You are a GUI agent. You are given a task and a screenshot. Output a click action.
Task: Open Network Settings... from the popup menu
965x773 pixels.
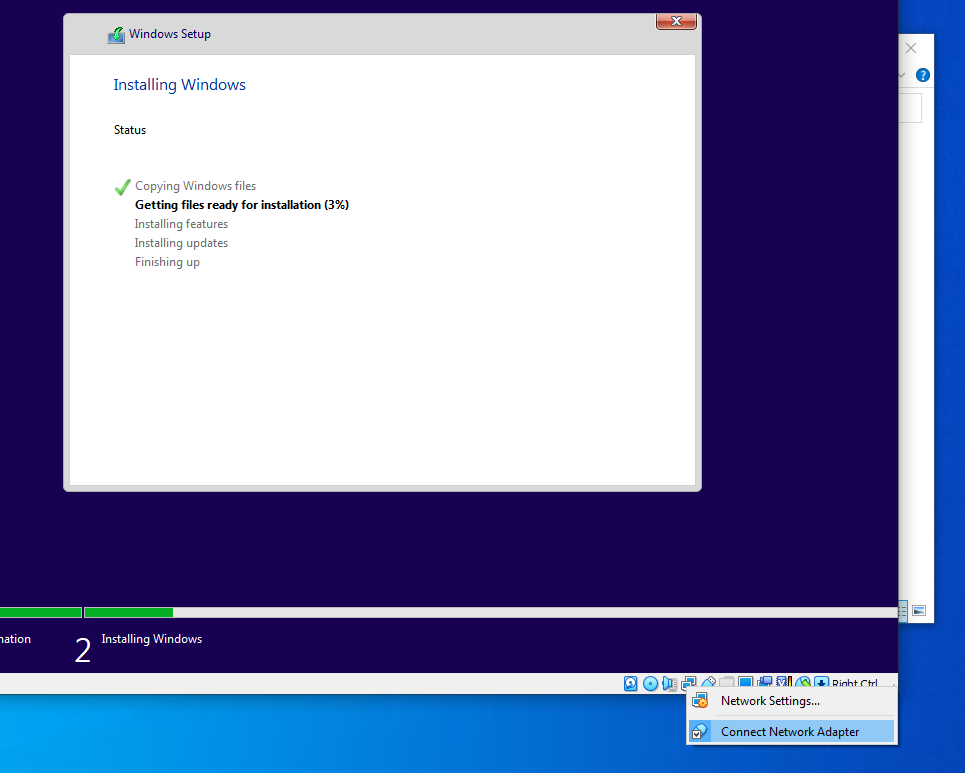(x=770, y=701)
